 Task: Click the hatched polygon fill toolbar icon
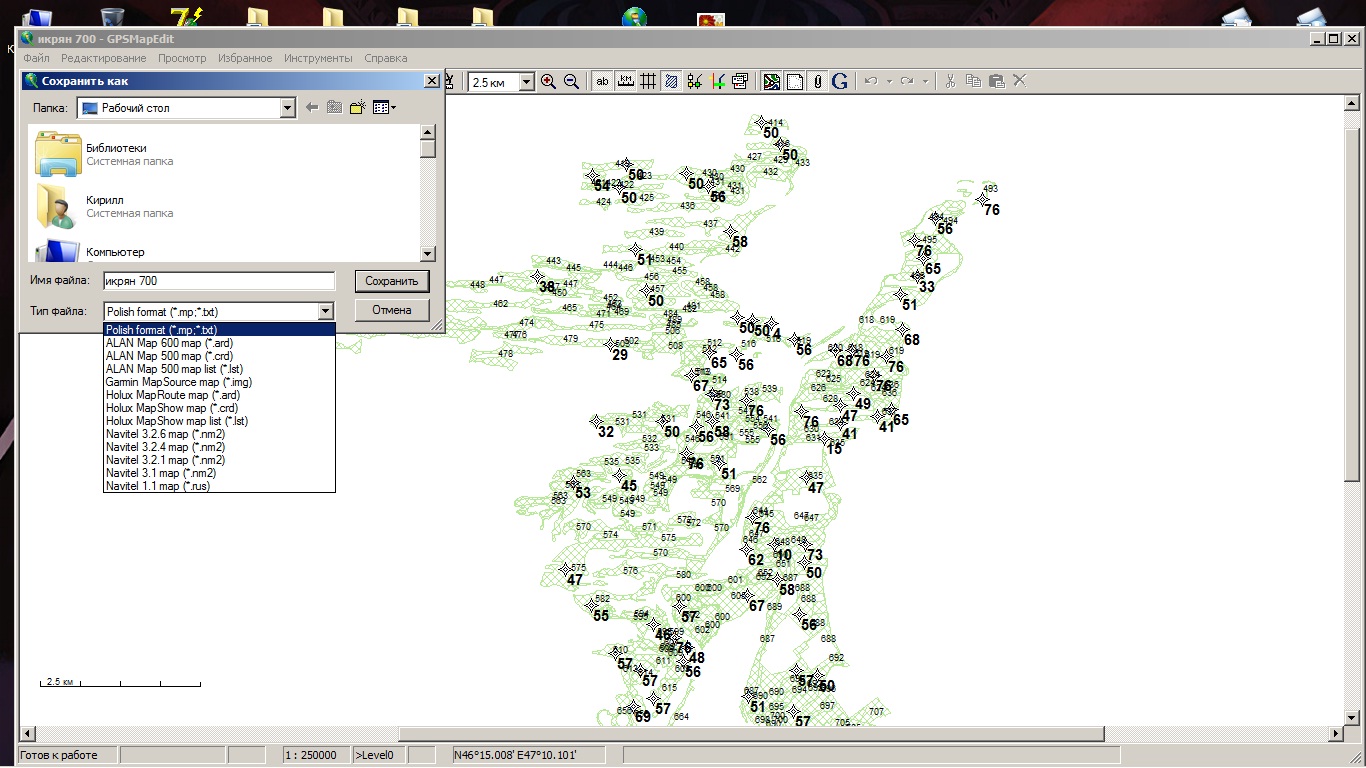pyautogui.click(x=671, y=82)
